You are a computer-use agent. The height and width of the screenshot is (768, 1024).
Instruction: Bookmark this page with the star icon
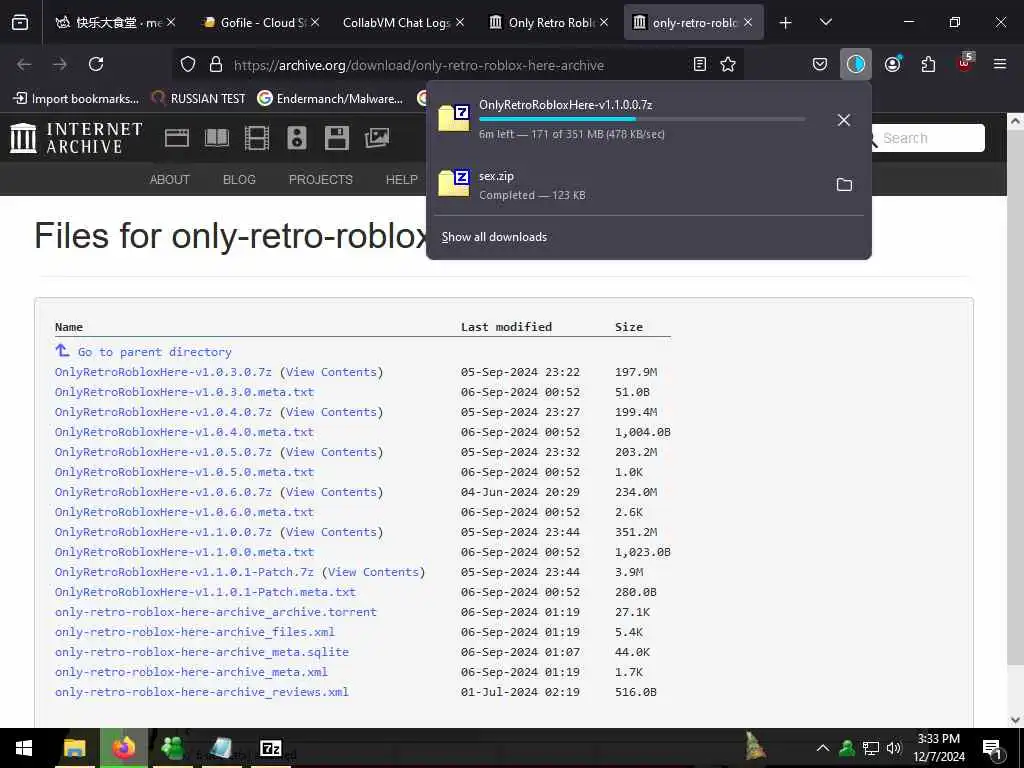tap(728, 64)
